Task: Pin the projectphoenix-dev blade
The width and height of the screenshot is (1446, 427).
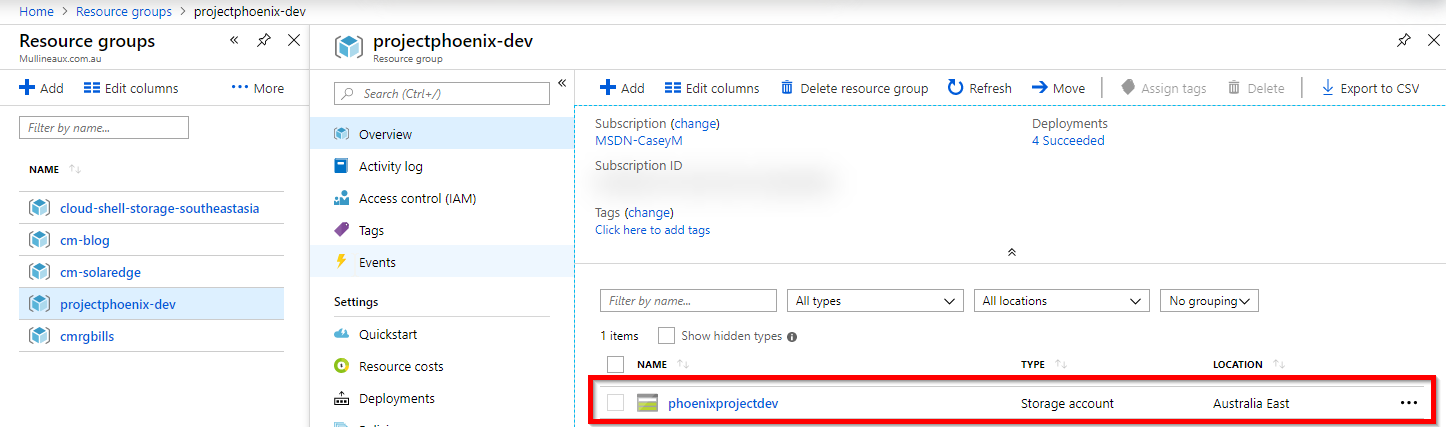Action: click(1404, 41)
